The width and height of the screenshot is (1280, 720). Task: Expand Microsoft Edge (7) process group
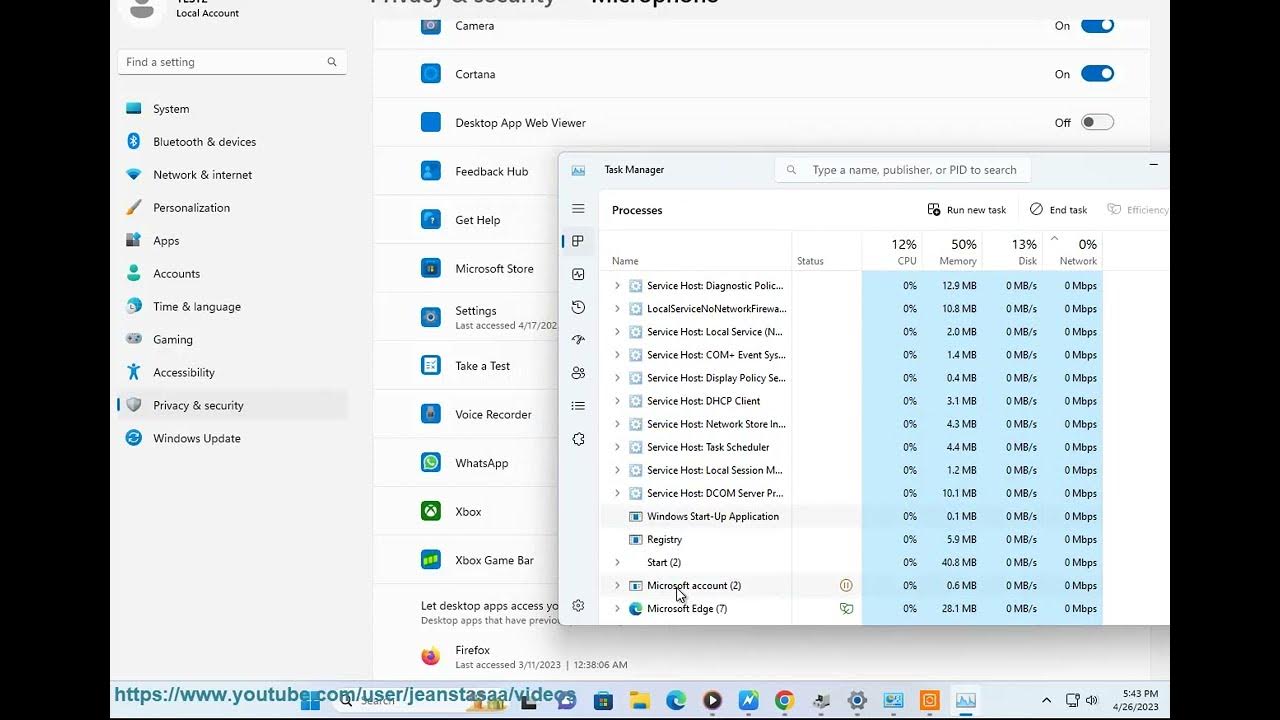coord(617,608)
